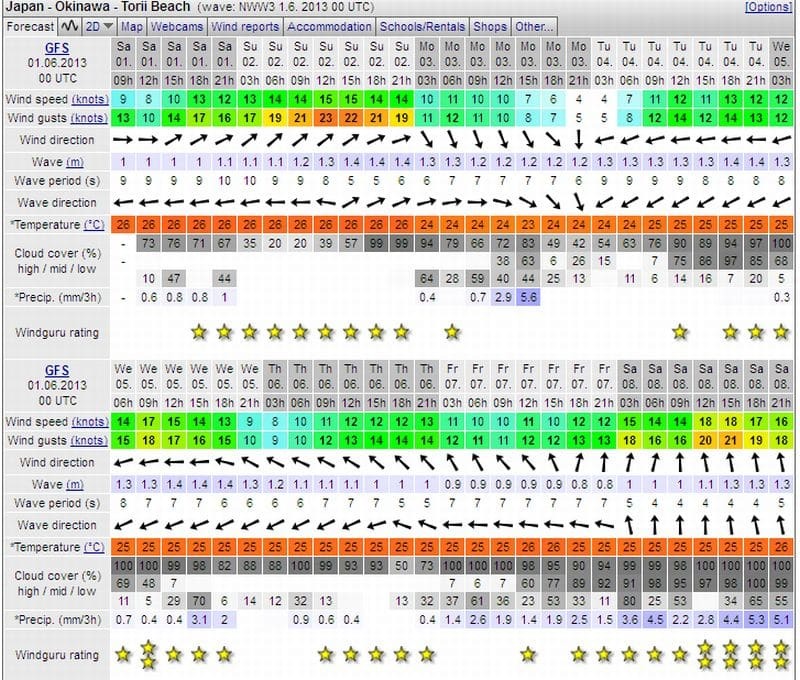This screenshot has height=680, width=800.
Task: Open the graph view icon tab
Action: click(70, 26)
